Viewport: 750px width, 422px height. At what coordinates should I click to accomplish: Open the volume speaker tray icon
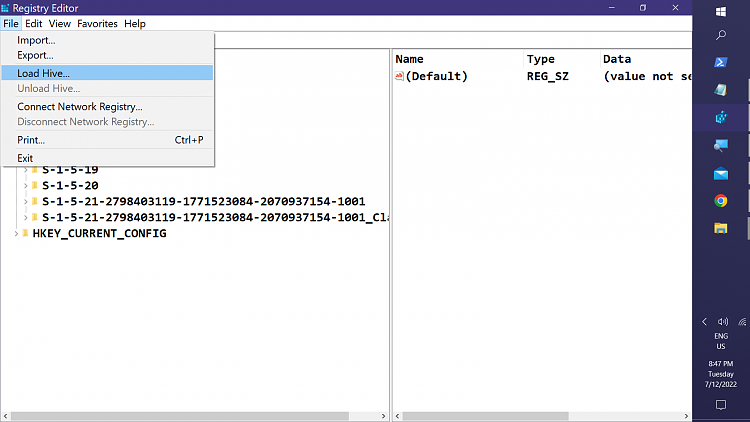click(x=723, y=322)
